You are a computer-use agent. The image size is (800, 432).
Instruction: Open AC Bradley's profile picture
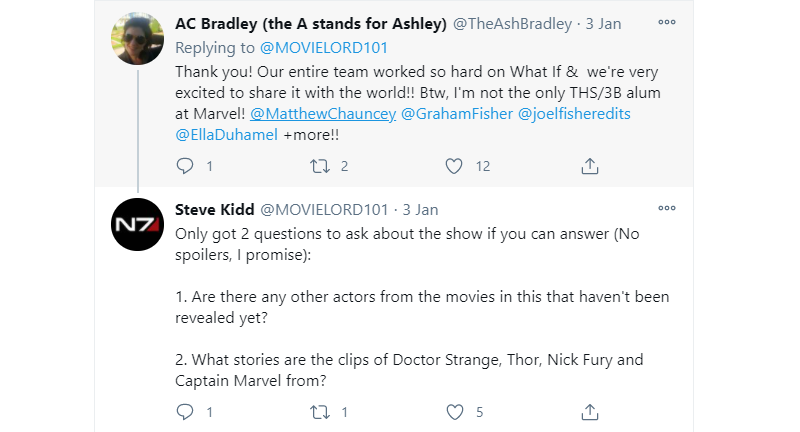pyautogui.click(x=138, y=39)
